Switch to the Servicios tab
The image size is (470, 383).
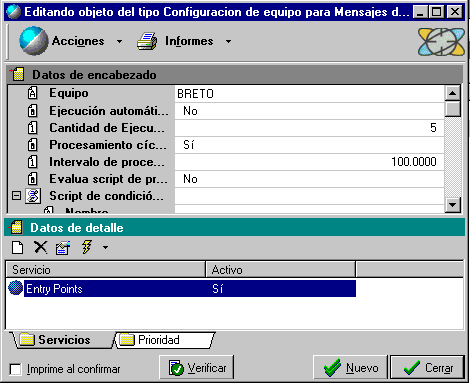pos(63,340)
